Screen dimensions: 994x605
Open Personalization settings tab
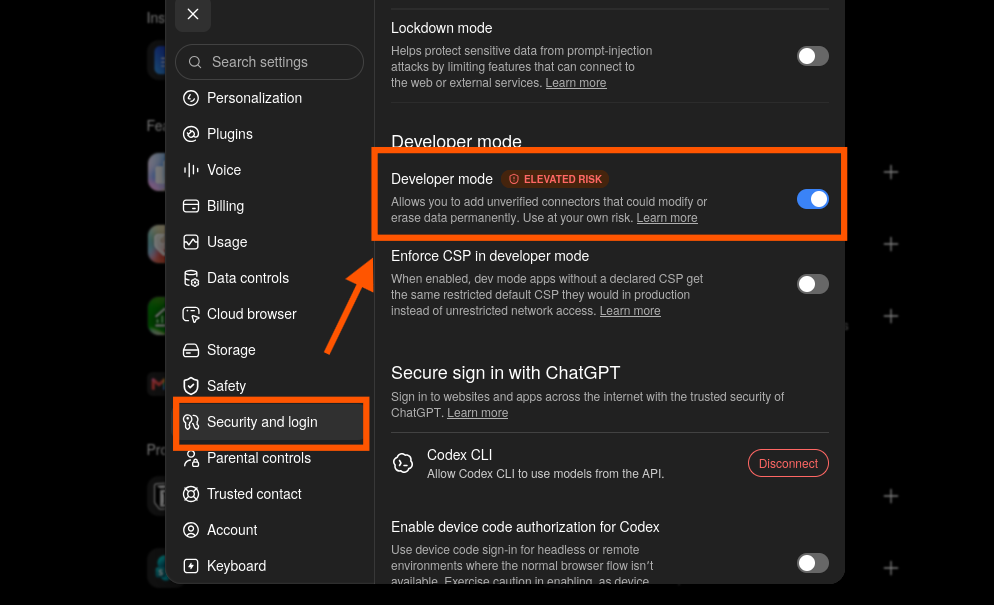tap(269, 98)
